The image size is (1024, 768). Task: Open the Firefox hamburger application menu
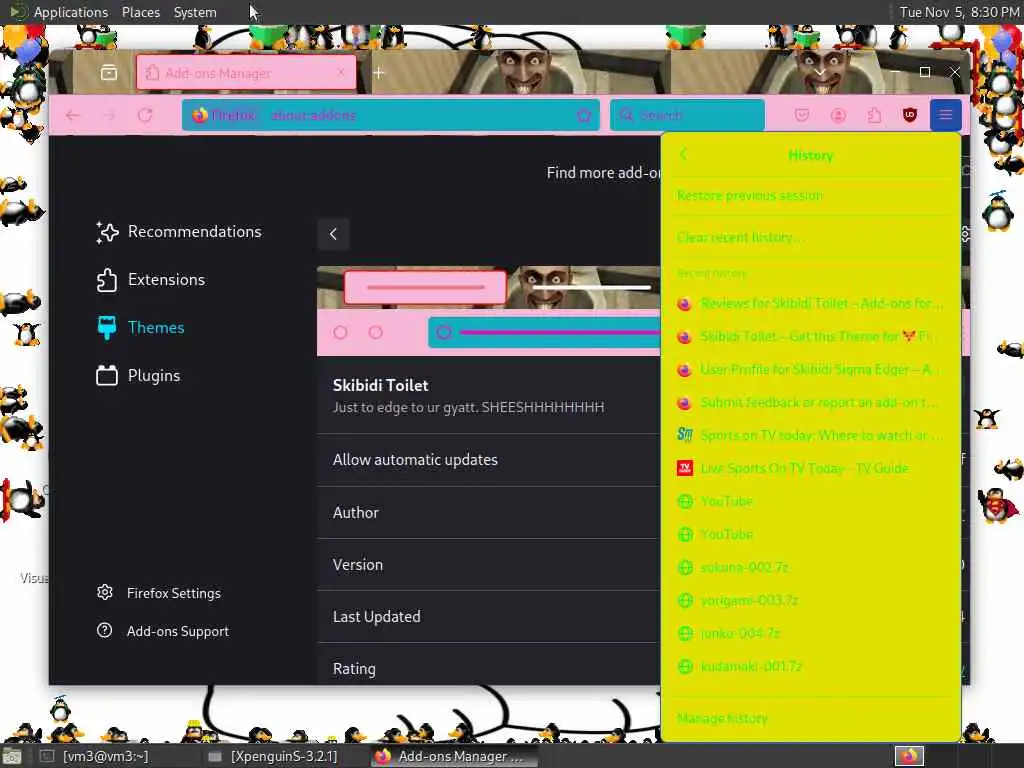945,116
